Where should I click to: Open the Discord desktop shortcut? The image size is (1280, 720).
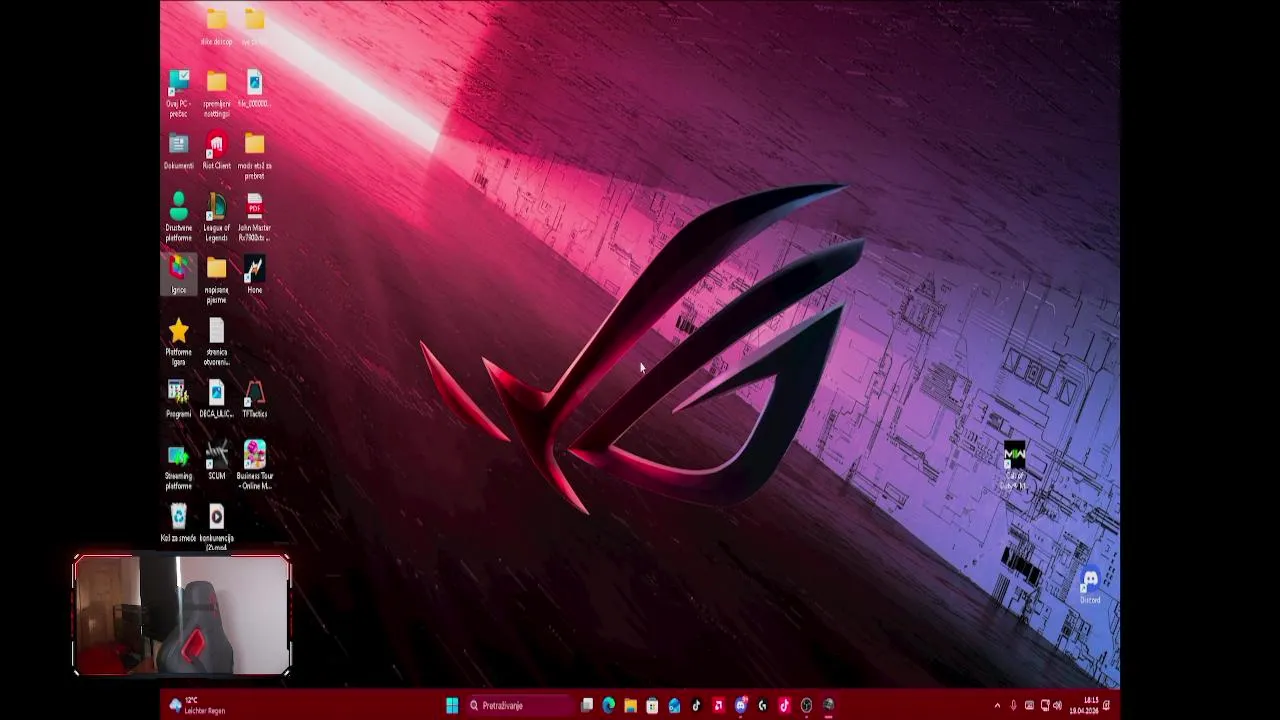pyautogui.click(x=1090, y=585)
